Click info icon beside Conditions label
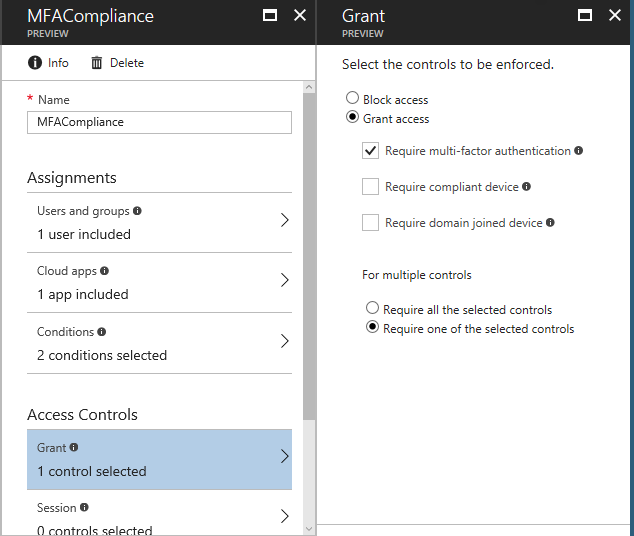Viewport: 634px width, 536px height. point(101,331)
